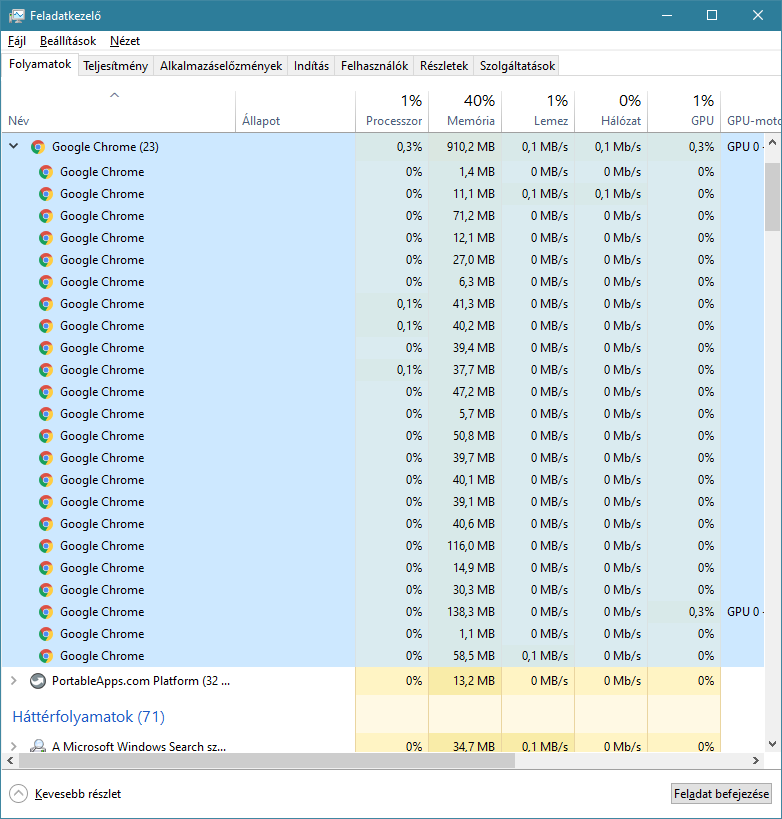Open the Fájl menu
The width and height of the screenshot is (782, 819).
(17, 41)
